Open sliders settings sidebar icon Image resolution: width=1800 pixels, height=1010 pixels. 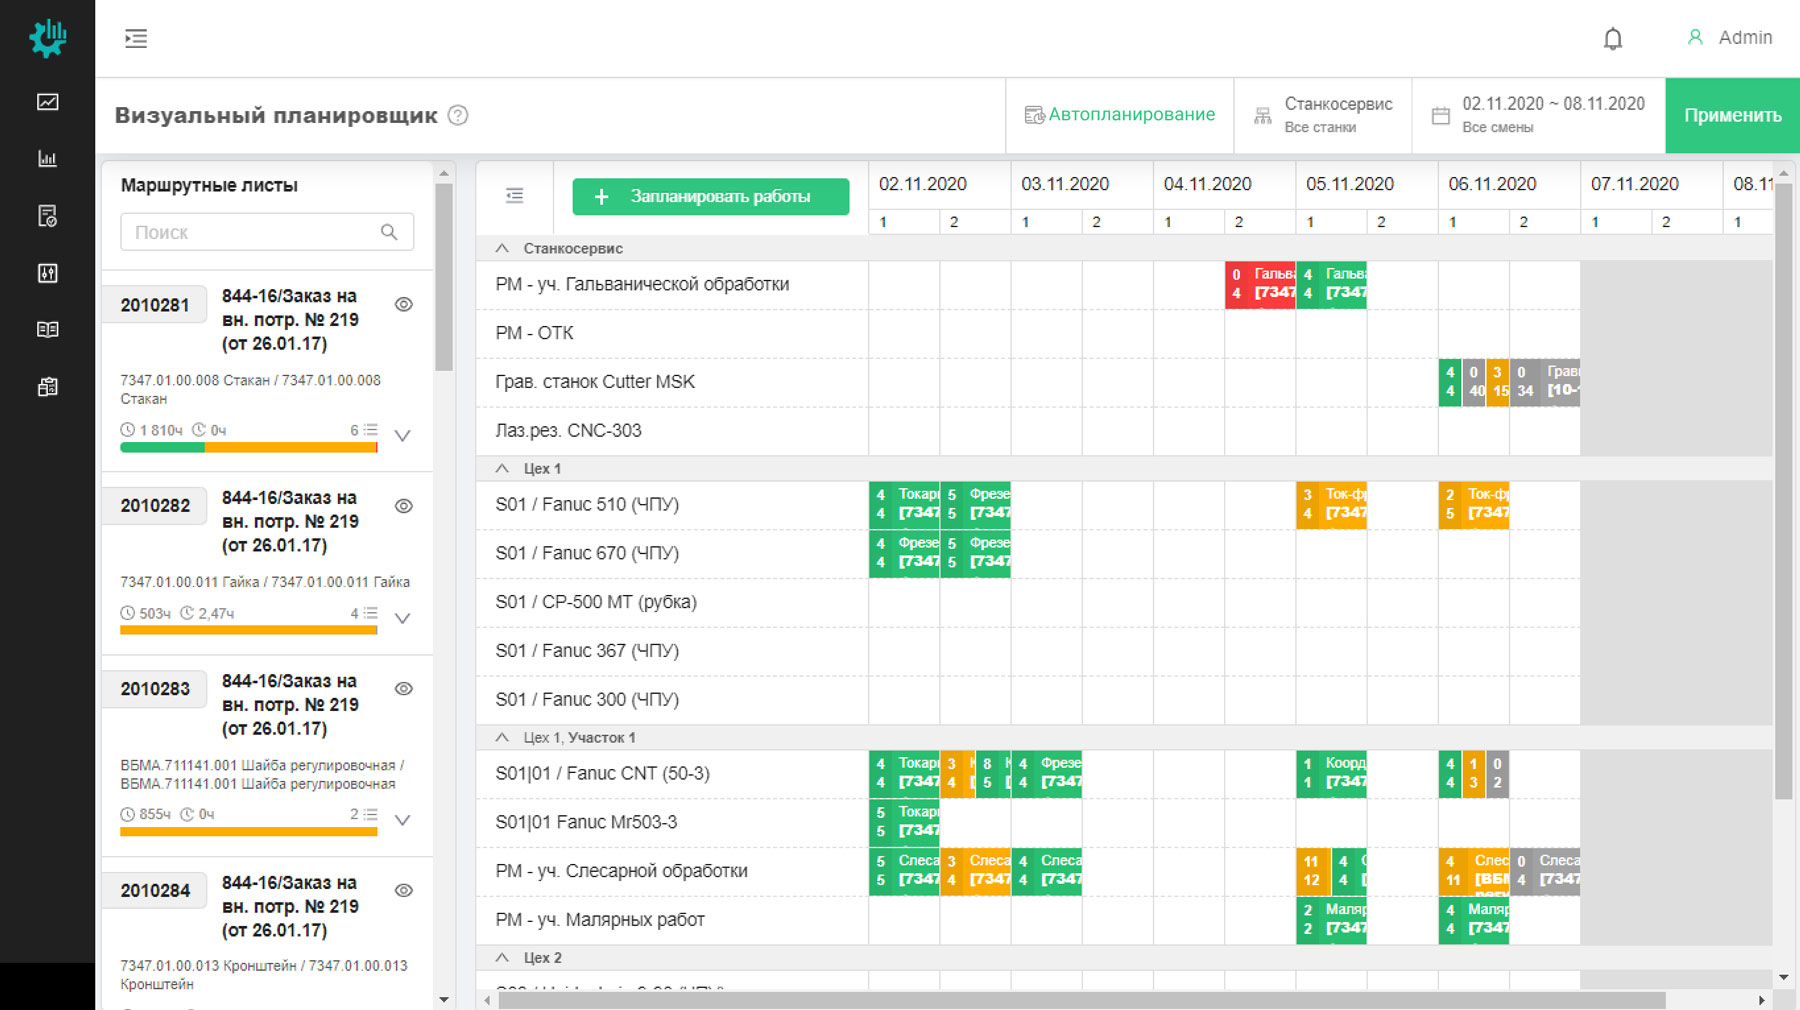tap(47, 273)
